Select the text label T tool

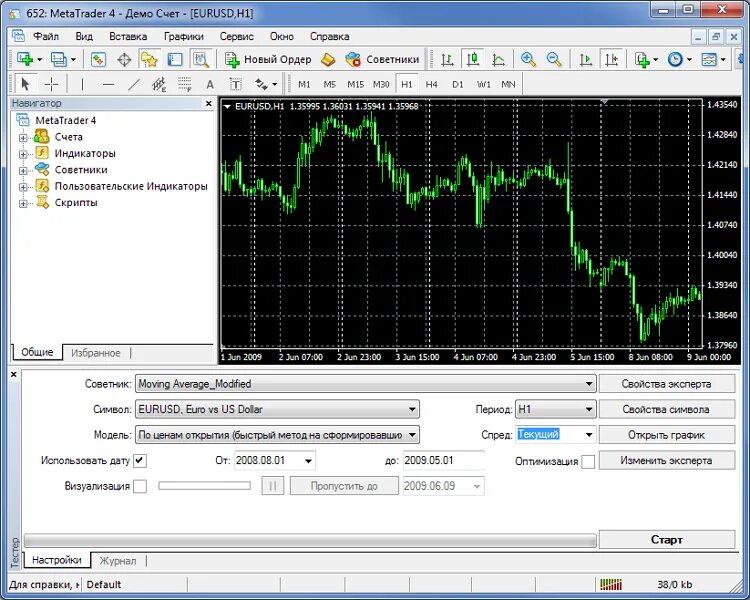[235, 85]
